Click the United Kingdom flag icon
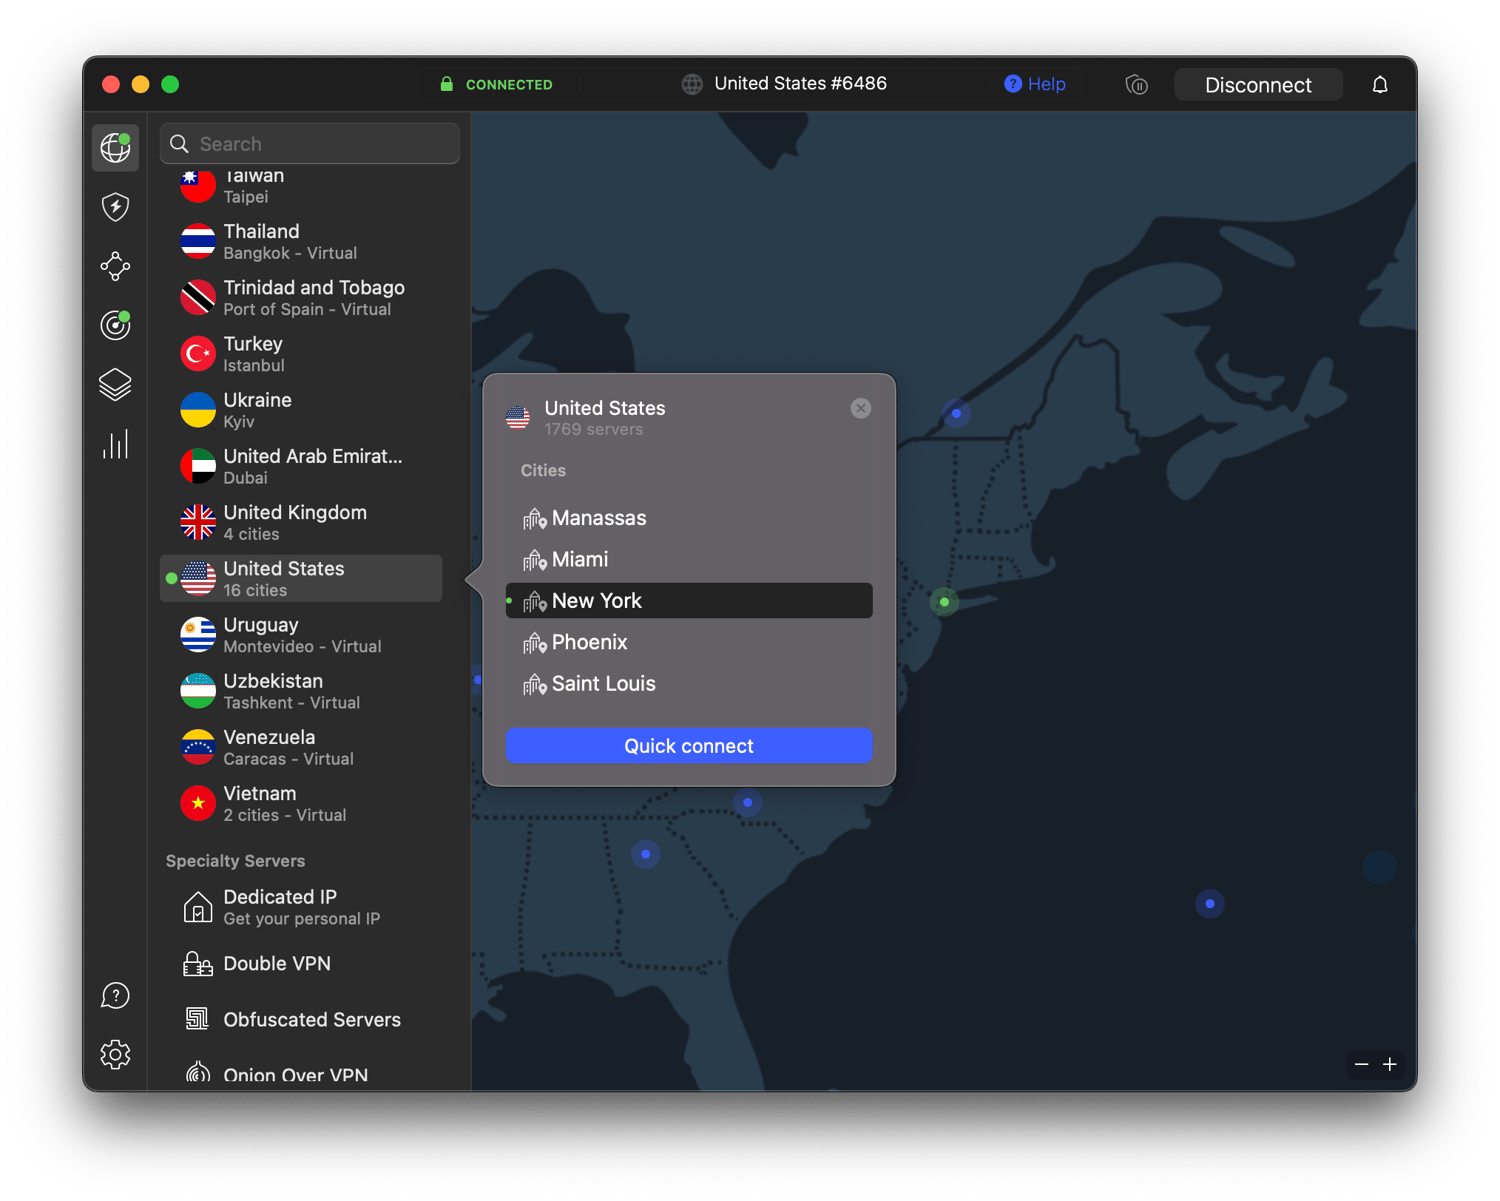 198,522
